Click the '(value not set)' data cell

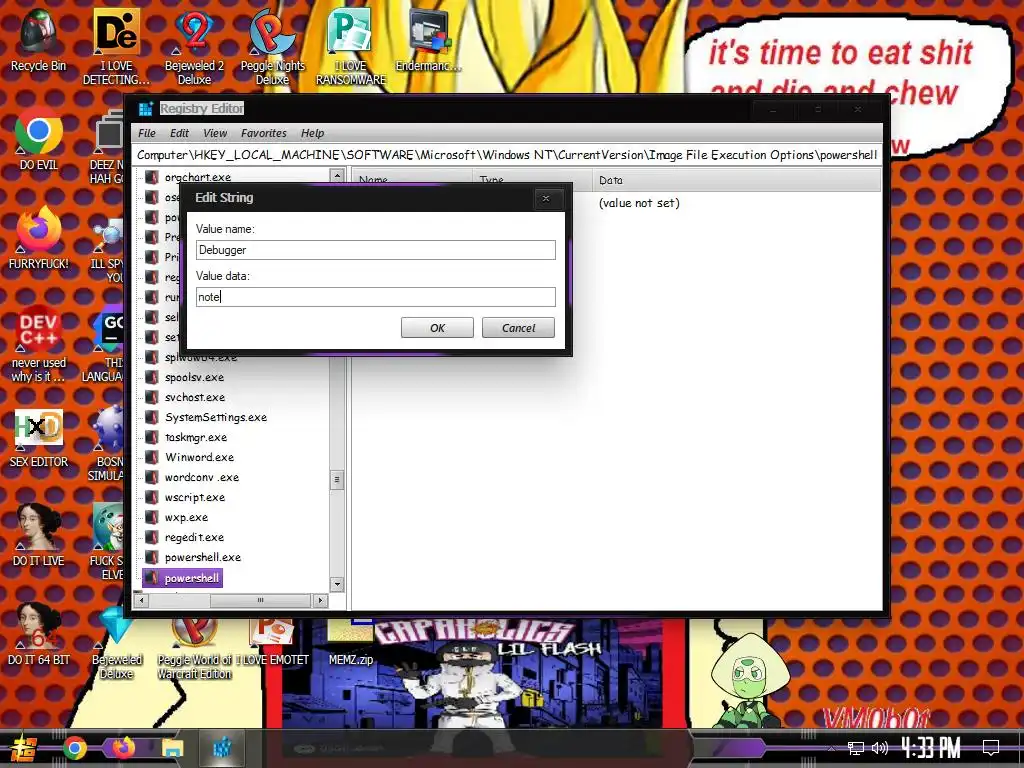(x=639, y=203)
